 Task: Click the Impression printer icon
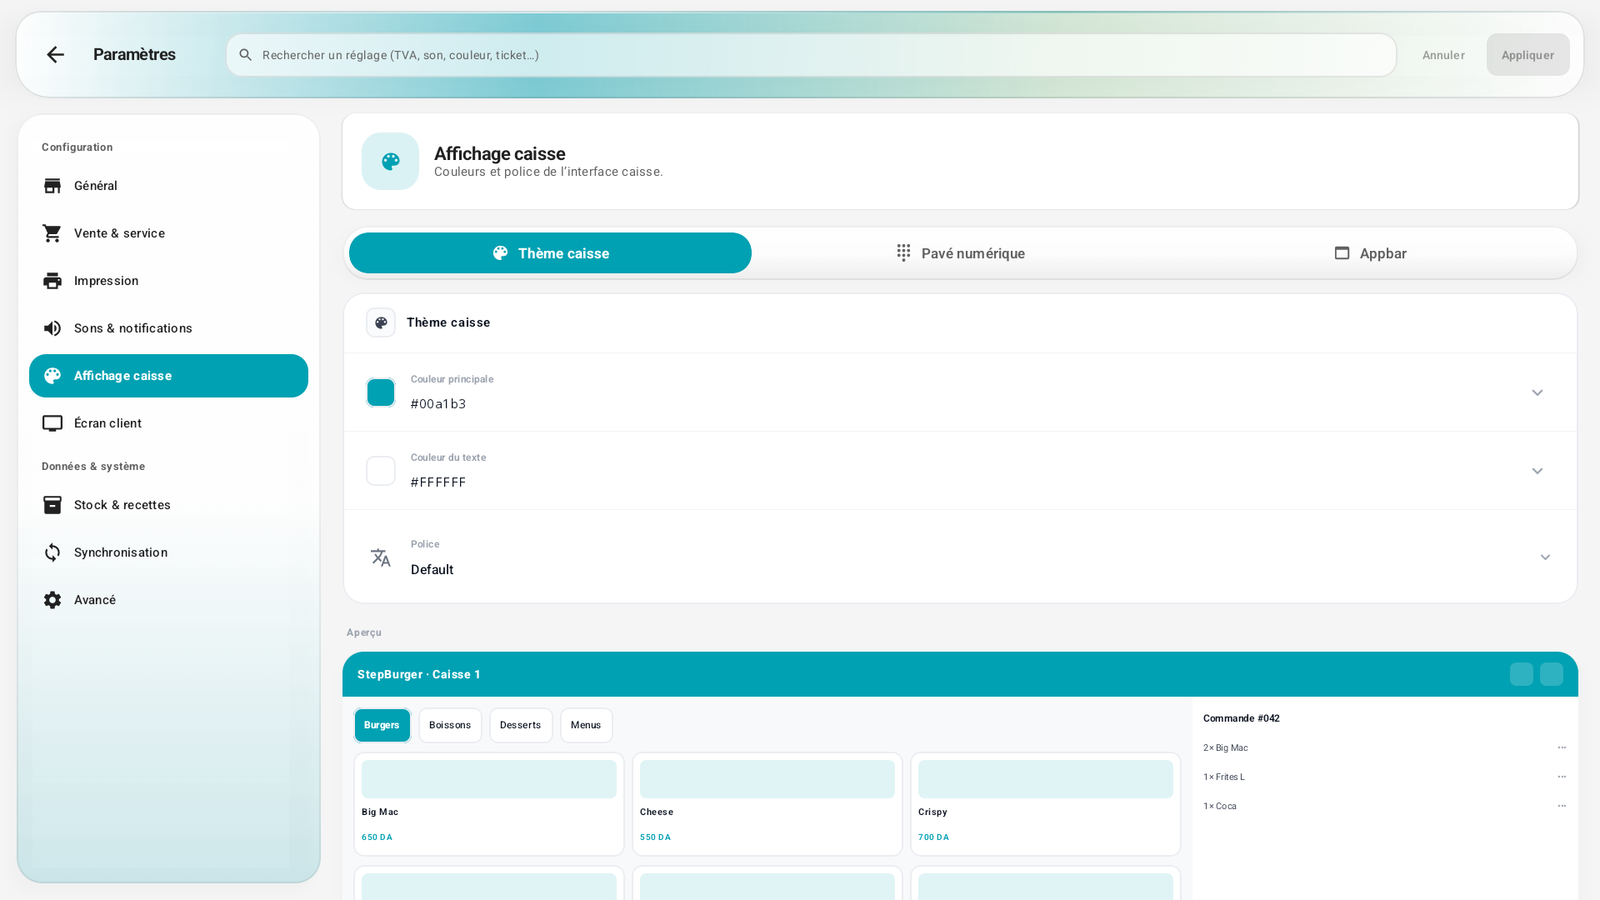pyautogui.click(x=52, y=281)
